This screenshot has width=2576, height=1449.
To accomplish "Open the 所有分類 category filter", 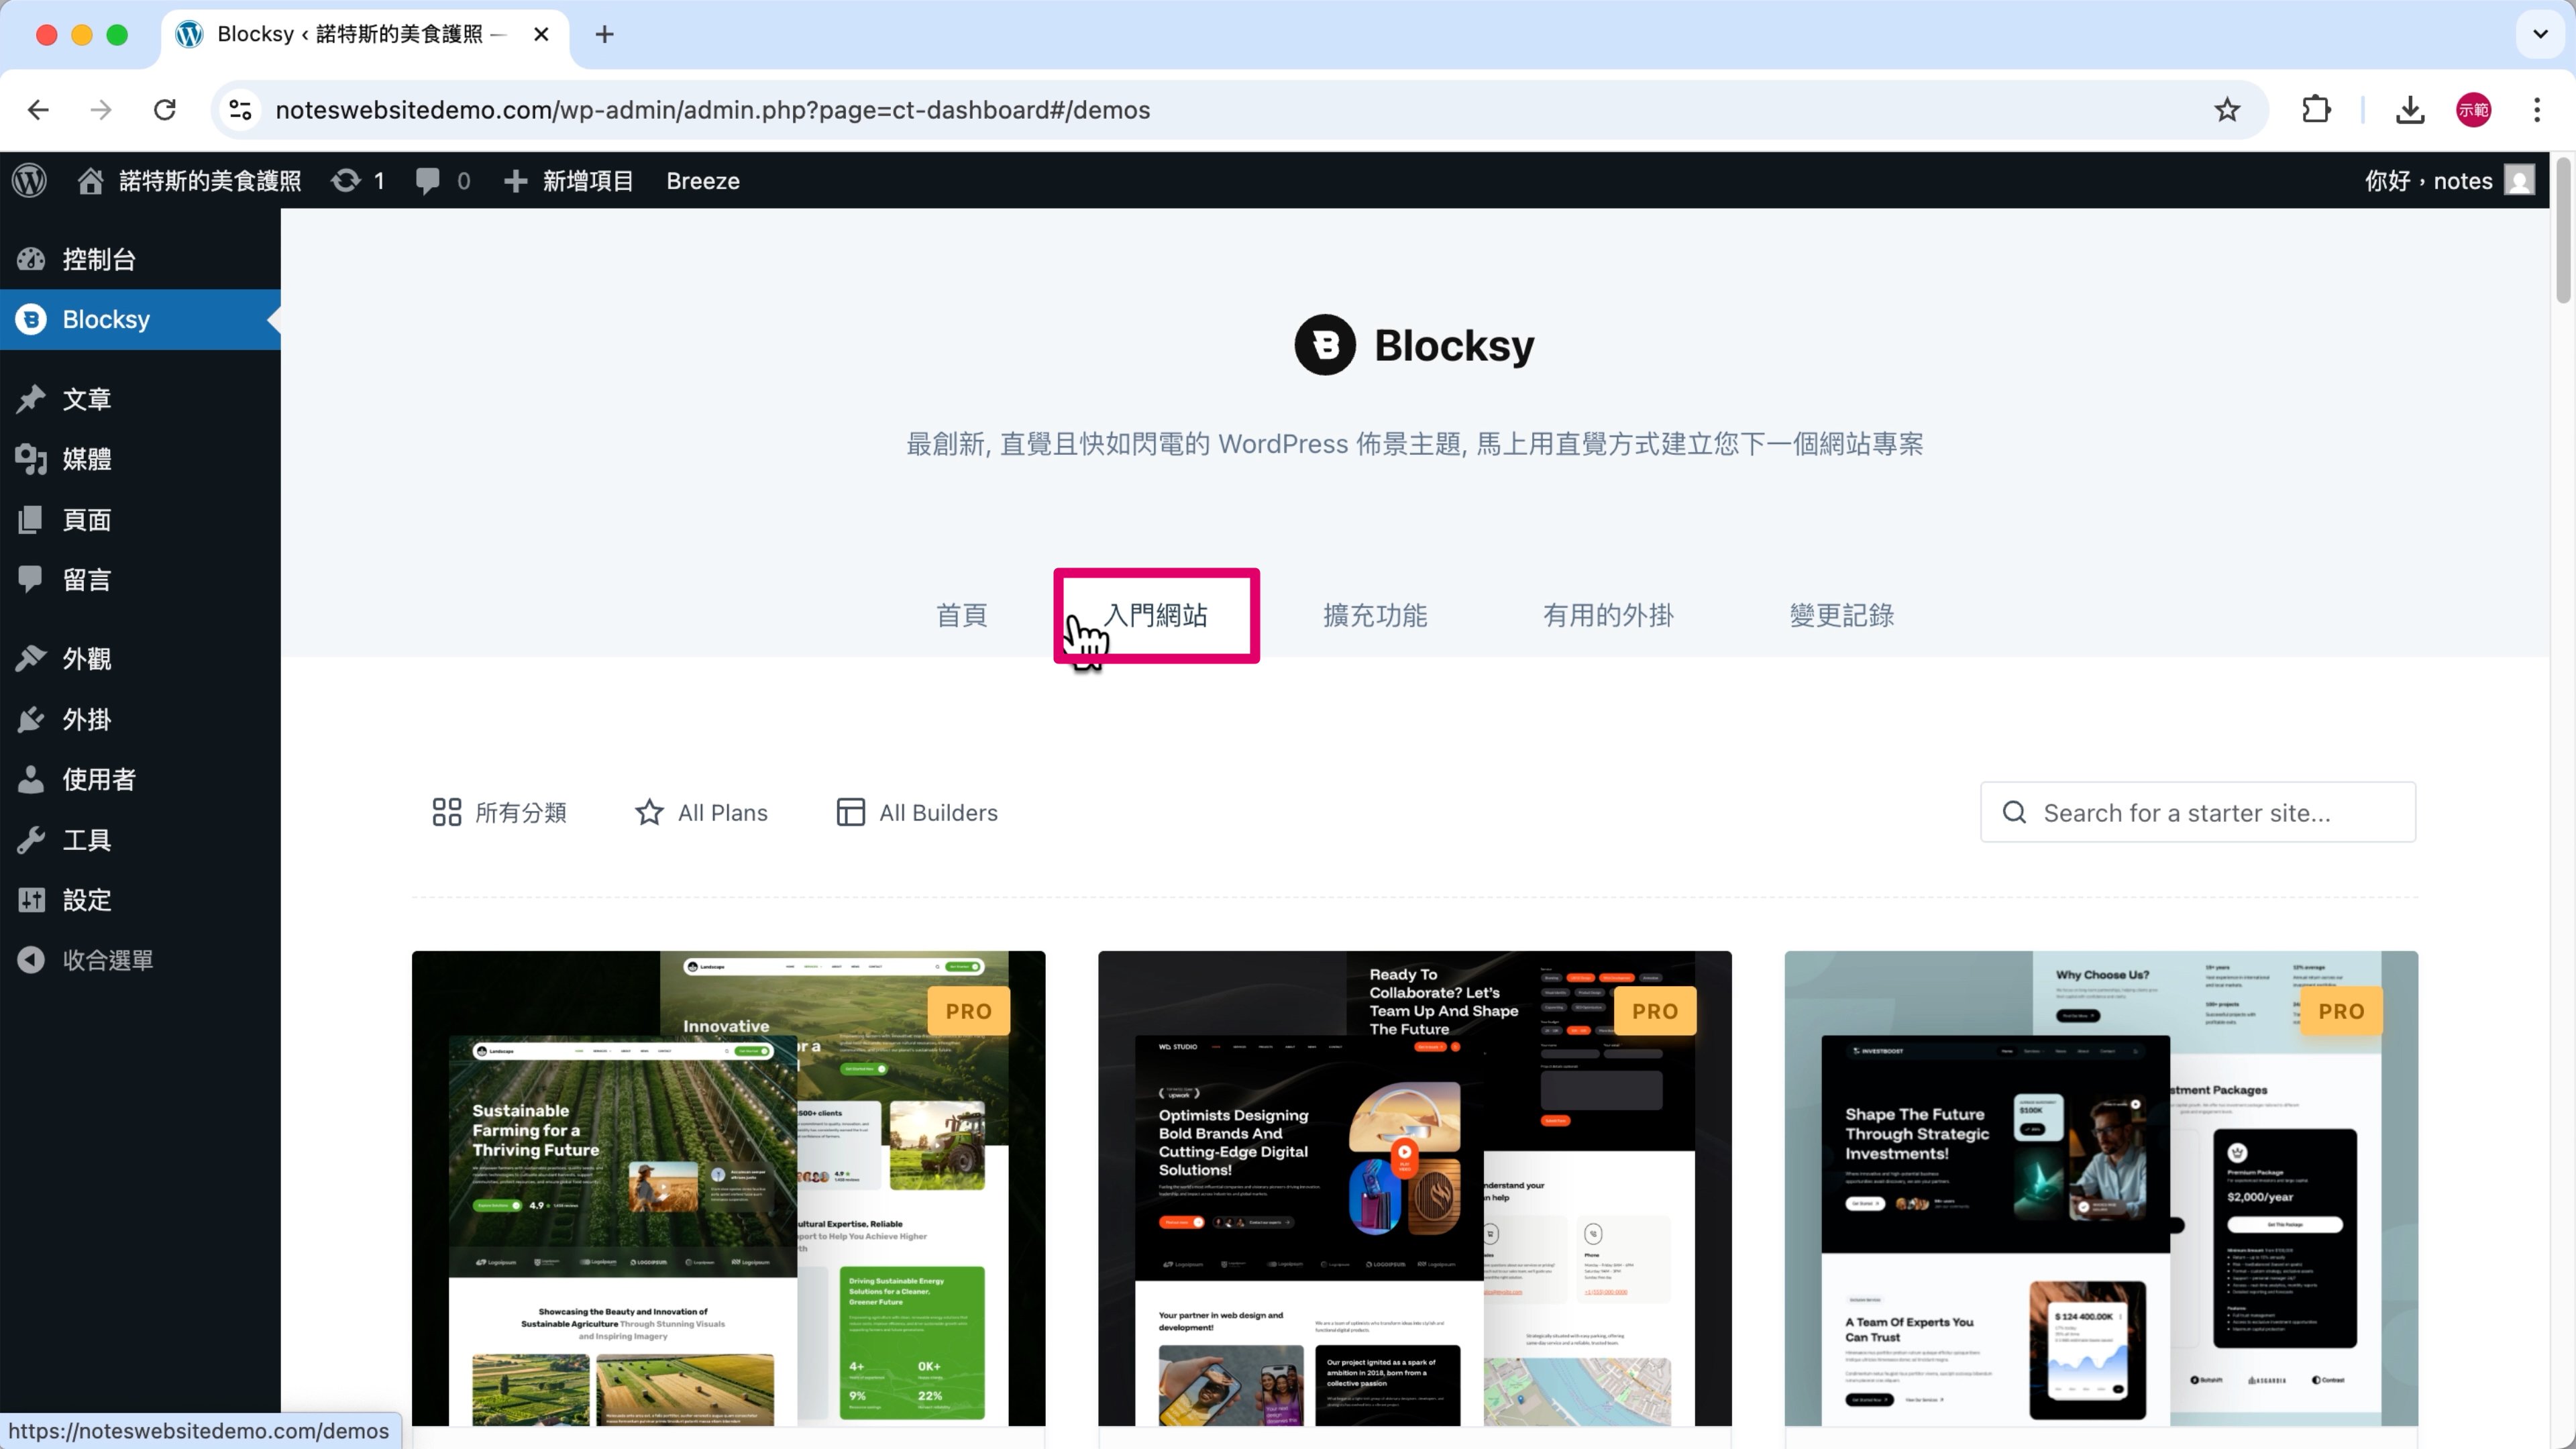I will 499,812.
